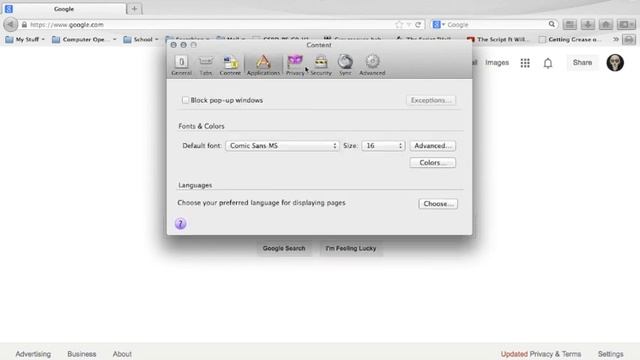This screenshot has width=640, height=360.
Task: Click the browser back button
Action: click(x=10, y=24)
